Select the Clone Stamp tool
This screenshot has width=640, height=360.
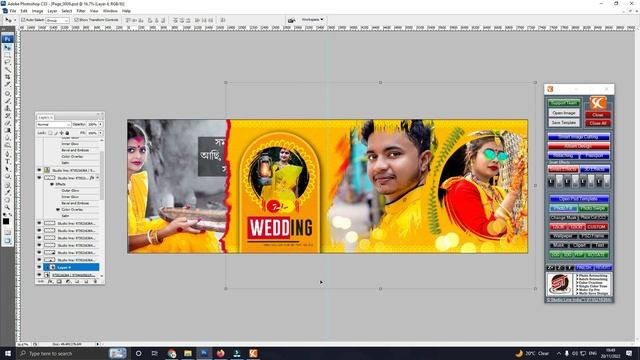pos(7,108)
